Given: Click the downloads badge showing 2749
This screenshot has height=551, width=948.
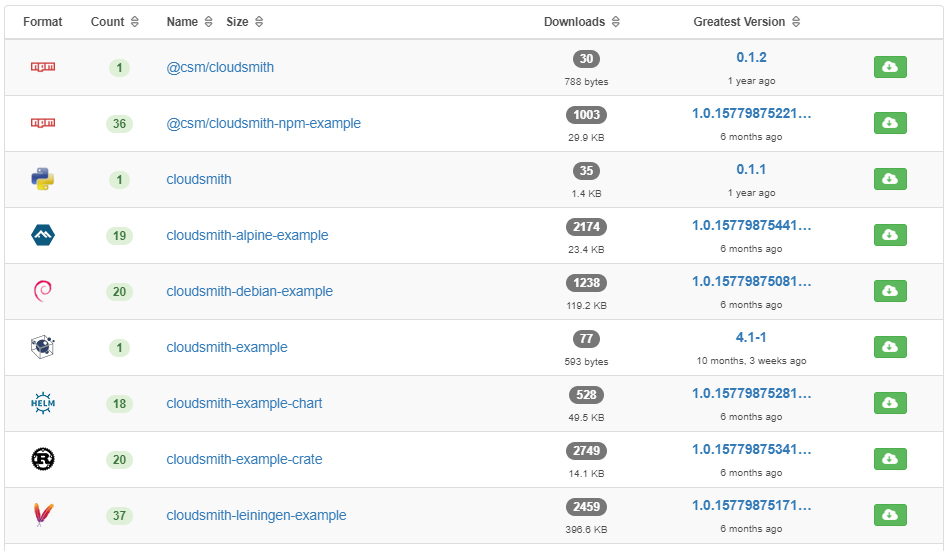Looking at the screenshot, I should point(586,451).
